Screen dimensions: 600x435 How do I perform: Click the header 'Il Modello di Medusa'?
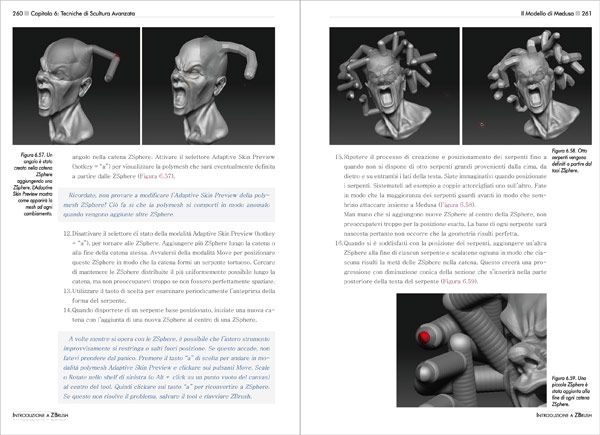pos(547,13)
